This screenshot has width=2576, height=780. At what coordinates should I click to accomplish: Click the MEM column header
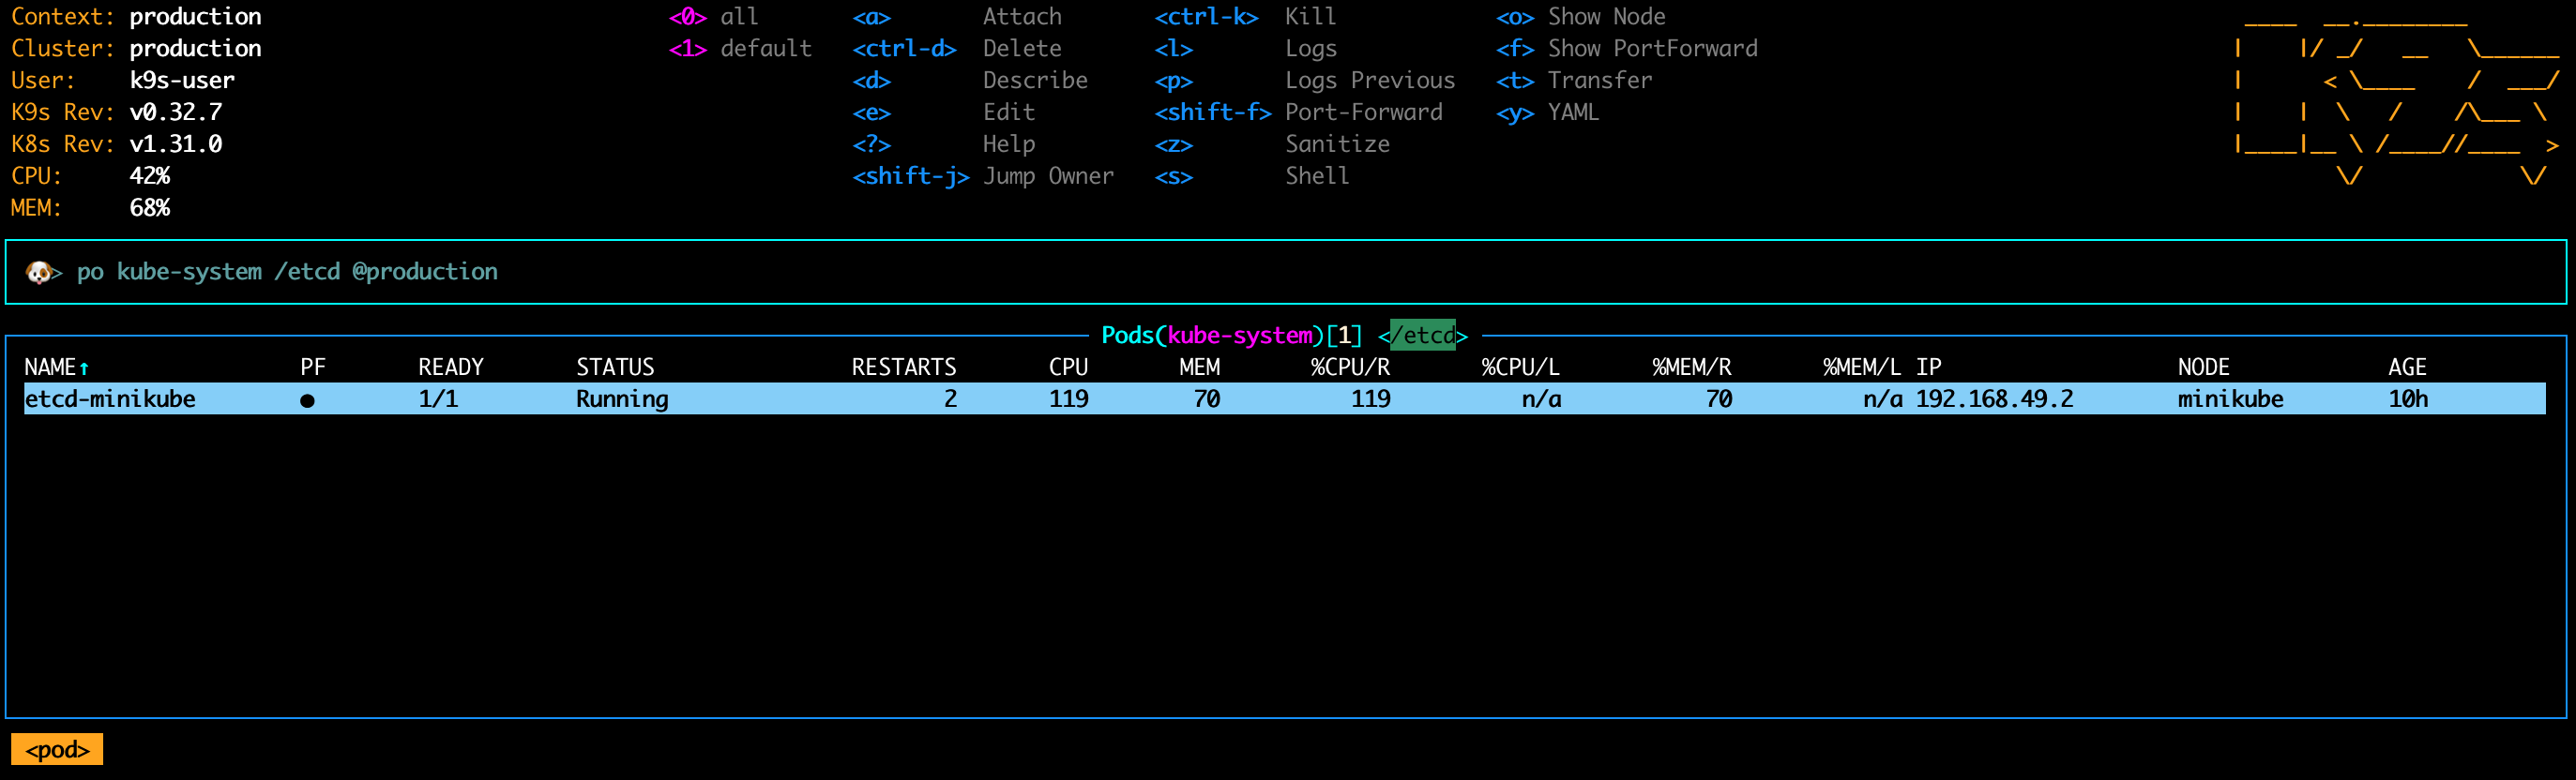1199,368
